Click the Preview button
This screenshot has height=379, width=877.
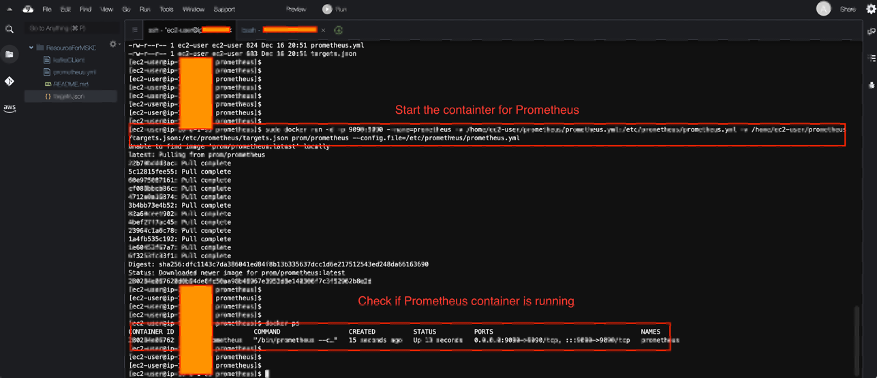[x=296, y=10]
